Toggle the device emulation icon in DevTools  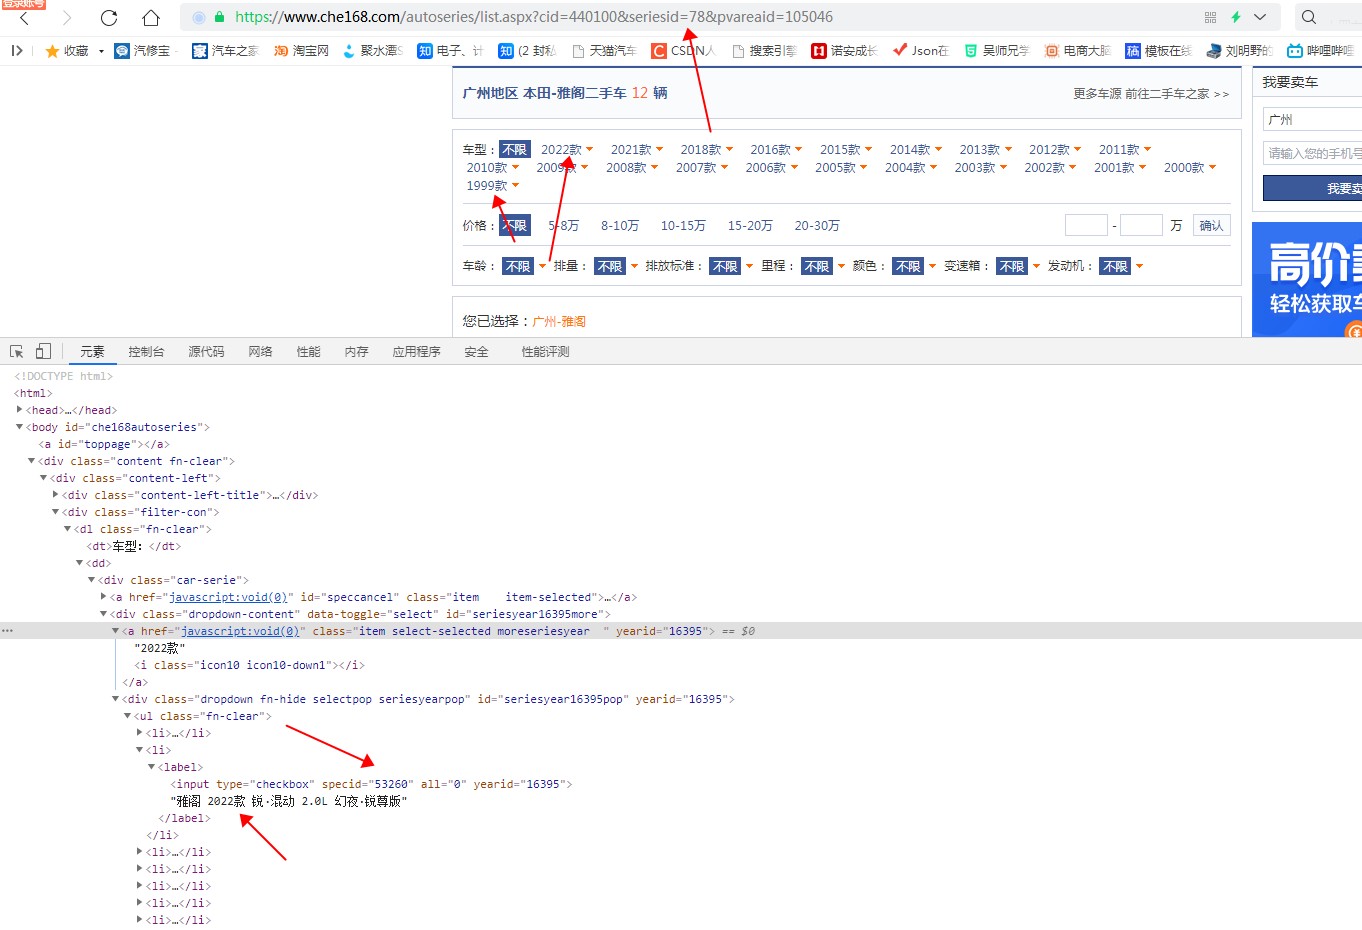[42, 350]
